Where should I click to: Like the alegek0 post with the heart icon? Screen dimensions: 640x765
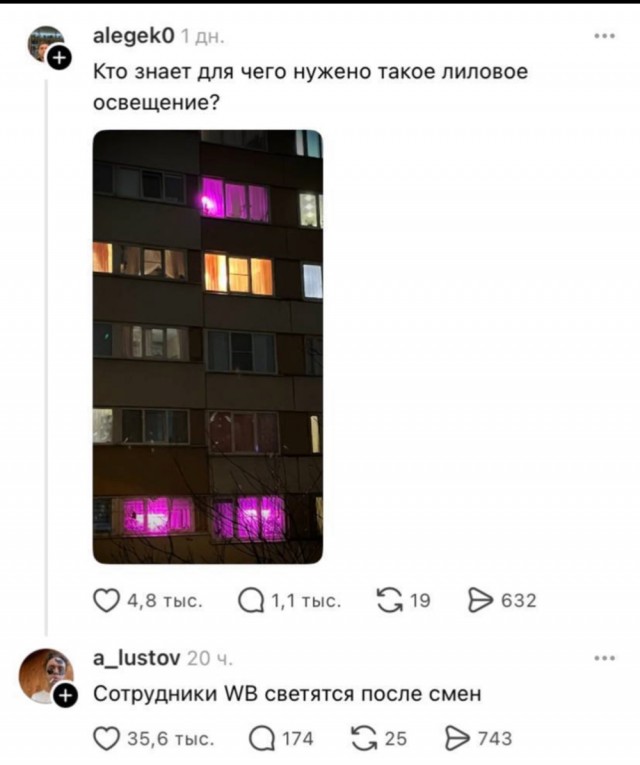106,600
